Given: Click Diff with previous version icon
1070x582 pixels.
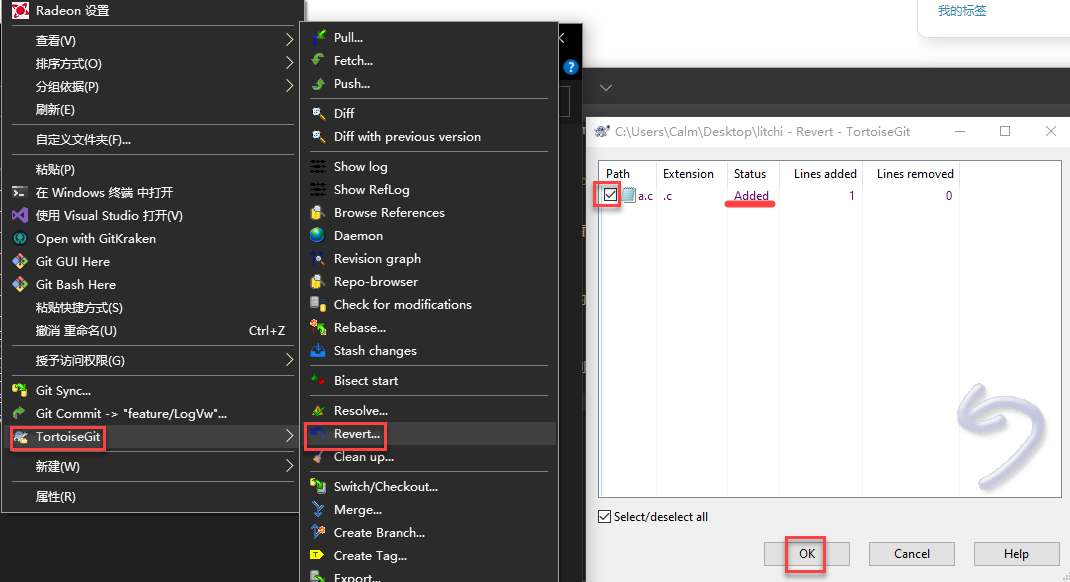Looking at the screenshot, I should click(x=318, y=136).
